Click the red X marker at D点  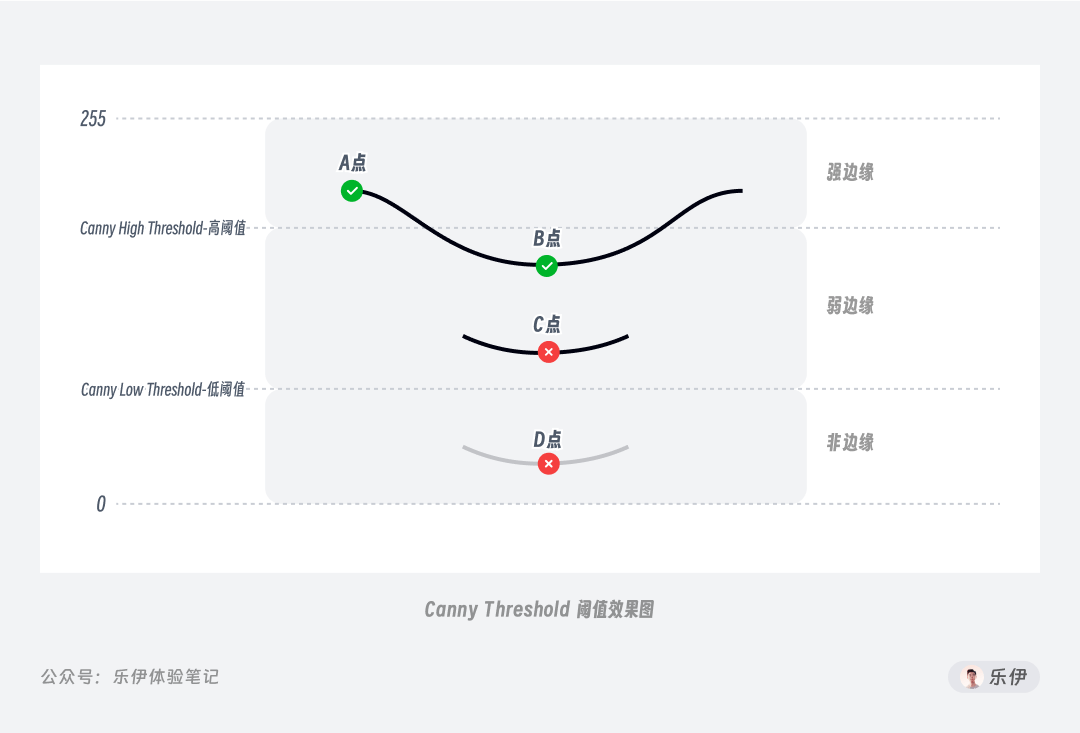pos(548,464)
